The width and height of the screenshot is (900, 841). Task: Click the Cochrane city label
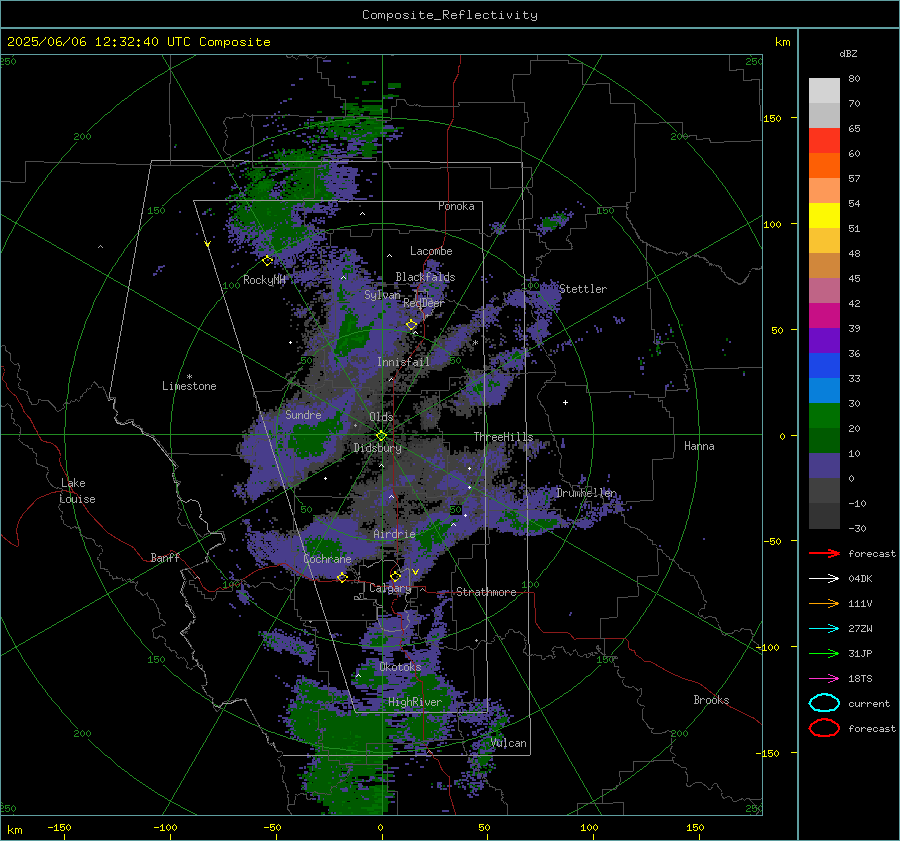coord(327,559)
